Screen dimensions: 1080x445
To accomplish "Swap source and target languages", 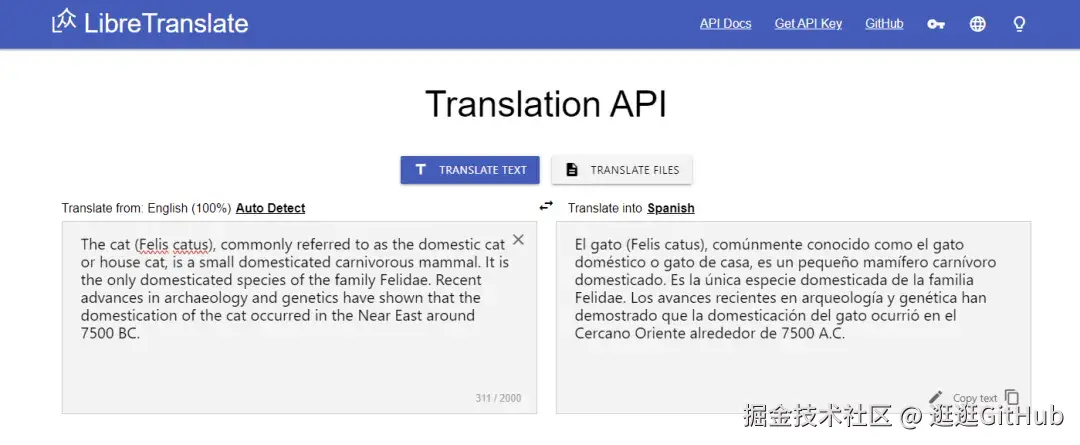I will point(546,206).
